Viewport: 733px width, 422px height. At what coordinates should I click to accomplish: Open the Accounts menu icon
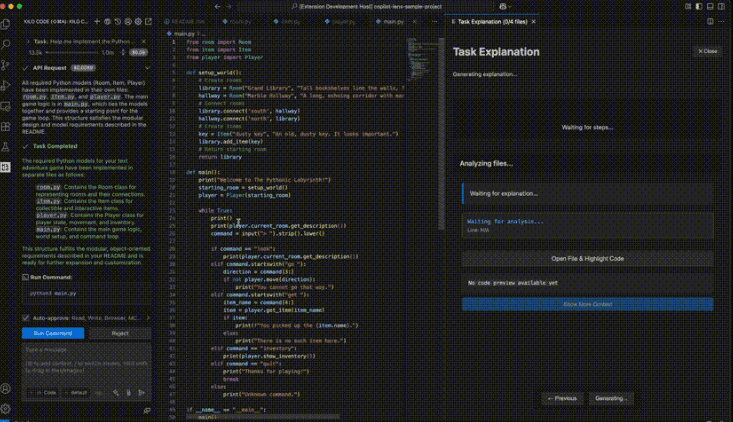pyautogui.click(x=6, y=388)
